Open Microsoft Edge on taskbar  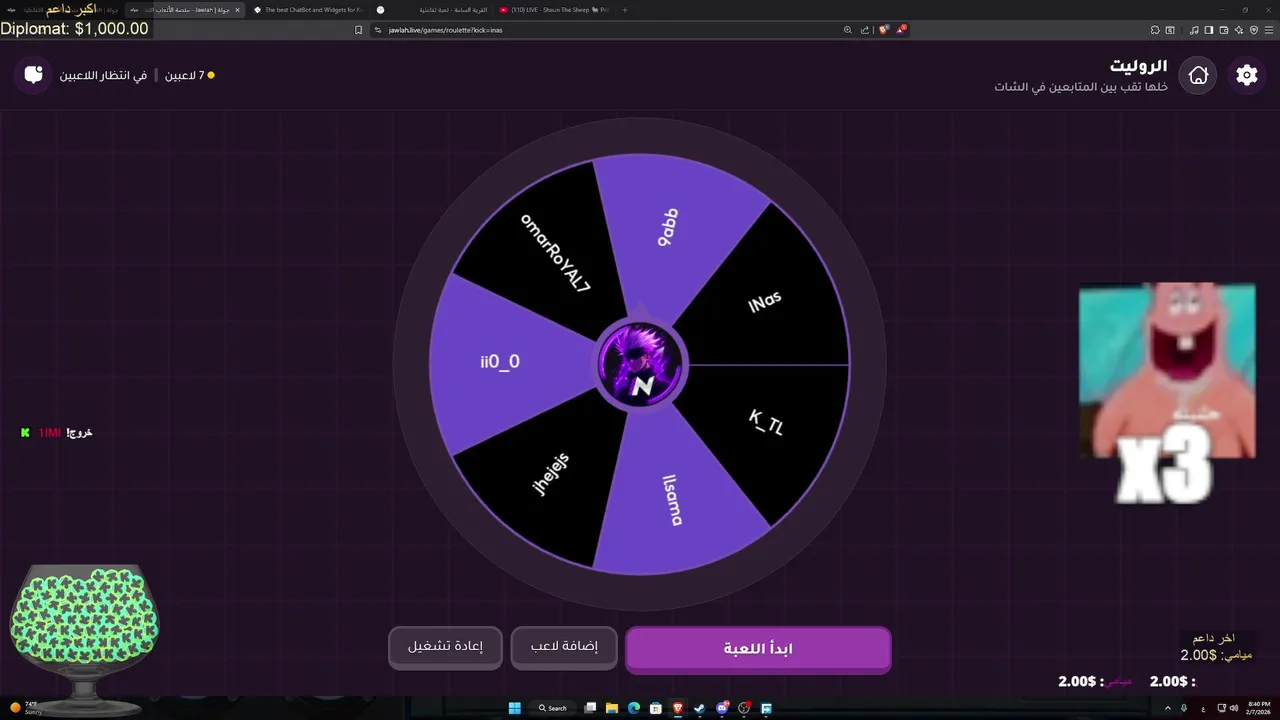pos(634,708)
